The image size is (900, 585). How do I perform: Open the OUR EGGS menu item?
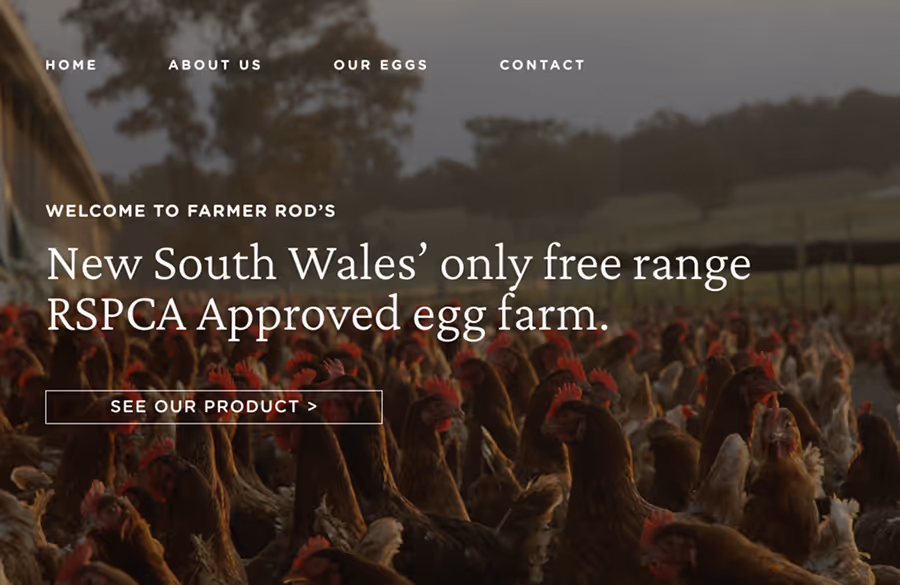[x=381, y=65]
